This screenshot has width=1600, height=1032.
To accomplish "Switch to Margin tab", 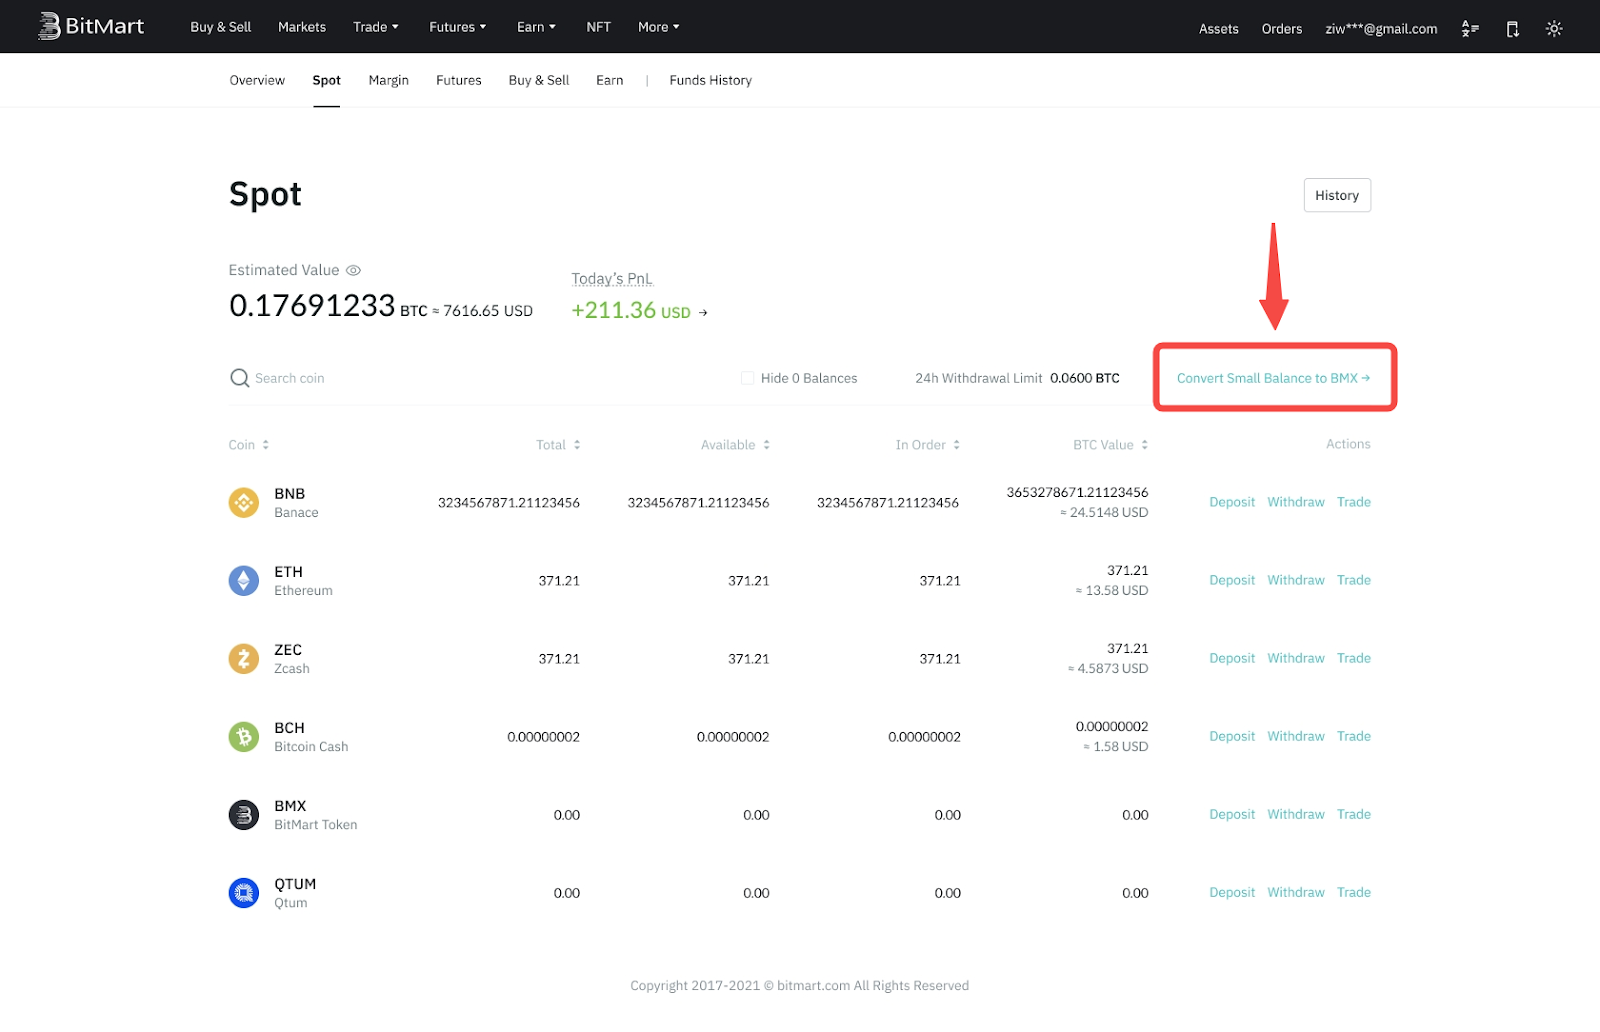I will click(388, 80).
